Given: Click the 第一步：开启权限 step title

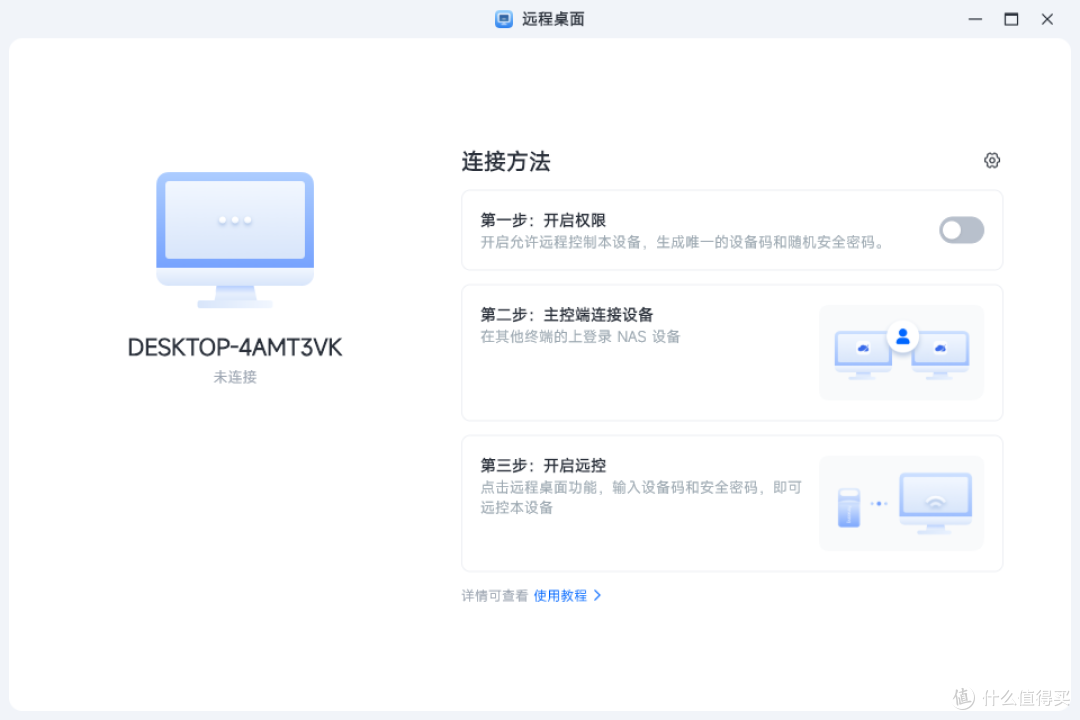Looking at the screenshot, I should pyautogui.click(x=543, y=220).
